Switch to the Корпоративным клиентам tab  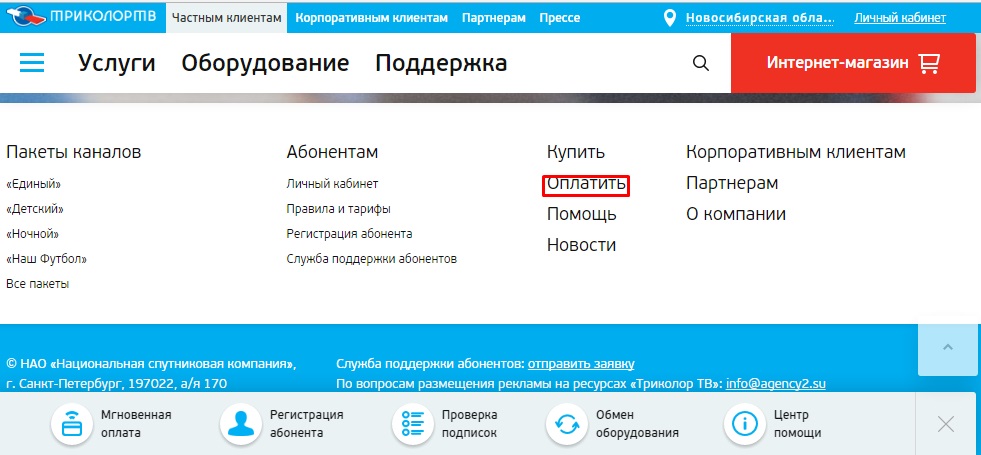[371, 18]
